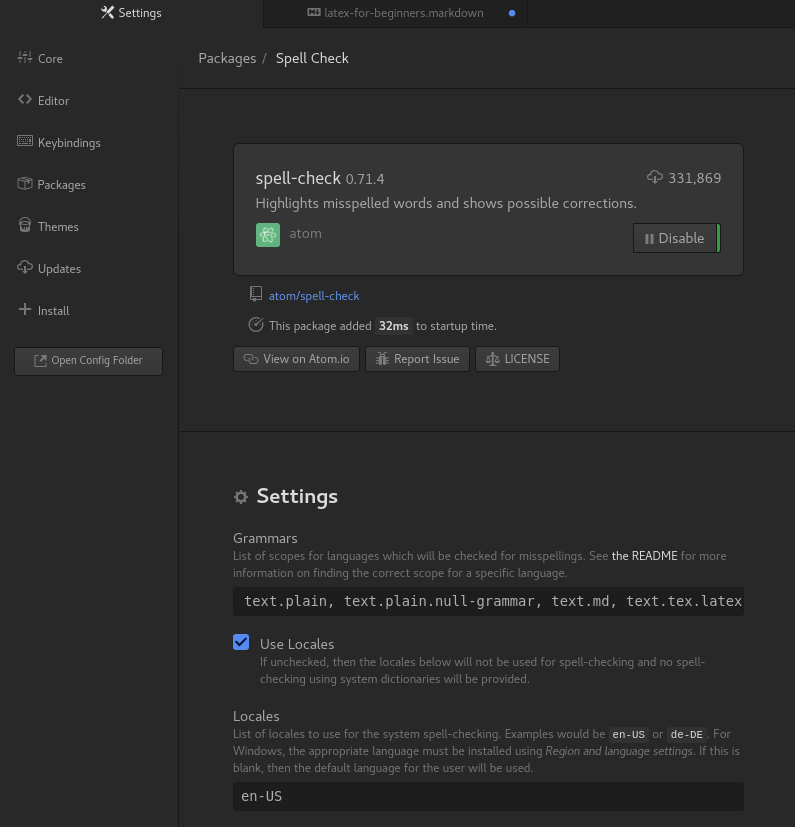Click the 331,869 download count
Image resolution: width=795 pixels, height=827 pixels.
694,178
